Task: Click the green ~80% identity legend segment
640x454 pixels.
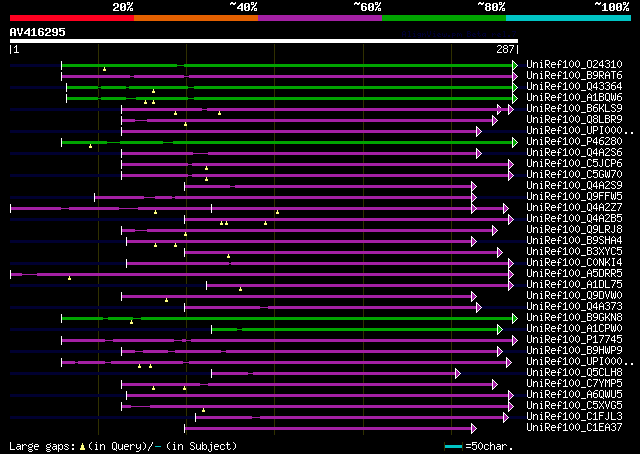Action: 444,18
